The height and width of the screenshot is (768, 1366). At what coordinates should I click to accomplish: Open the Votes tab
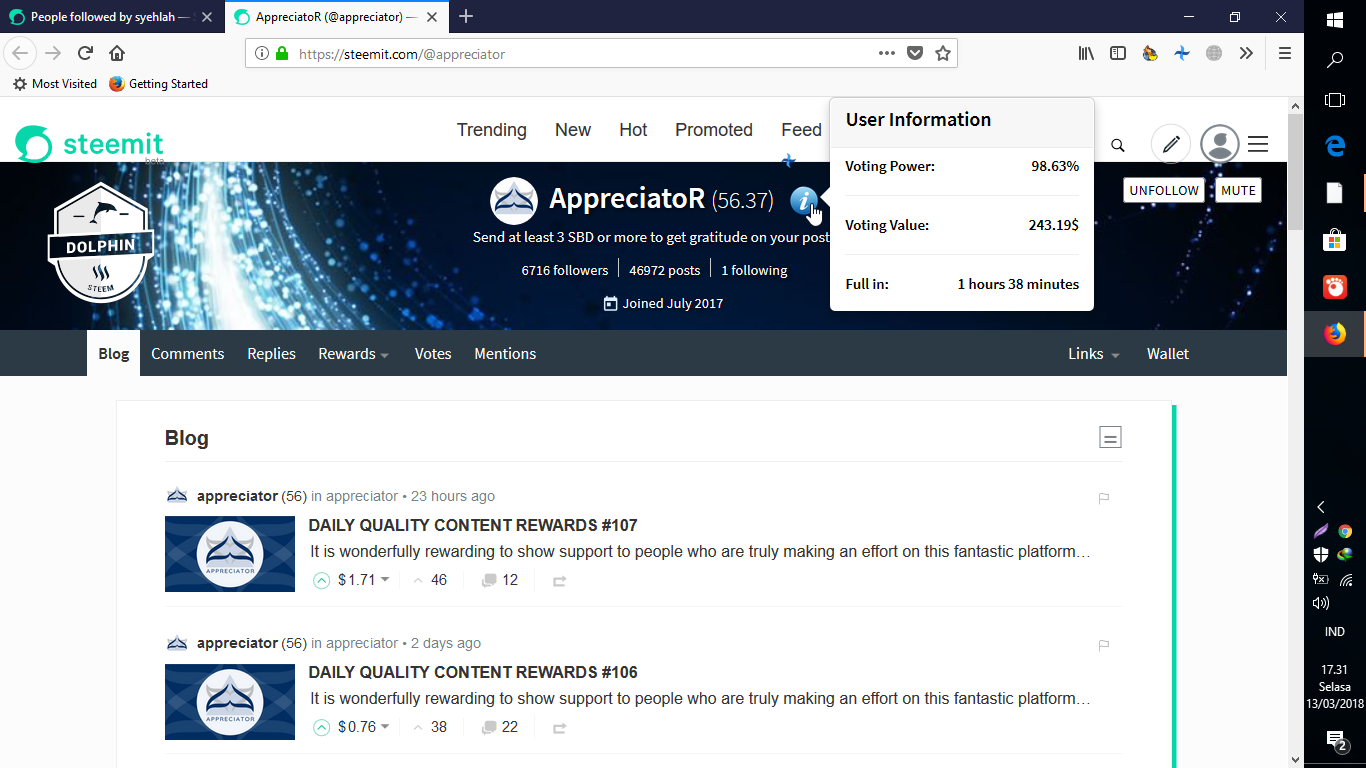tap(433, 354)
